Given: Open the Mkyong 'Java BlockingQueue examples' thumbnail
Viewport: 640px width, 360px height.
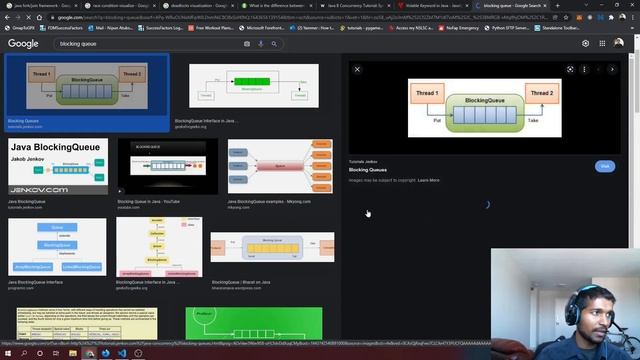Looking at the screenshot, I should tap(280, 166).
